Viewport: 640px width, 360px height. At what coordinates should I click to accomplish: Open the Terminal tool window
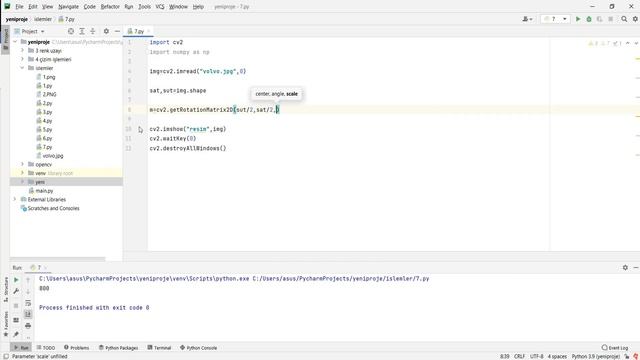coord(159,348)
